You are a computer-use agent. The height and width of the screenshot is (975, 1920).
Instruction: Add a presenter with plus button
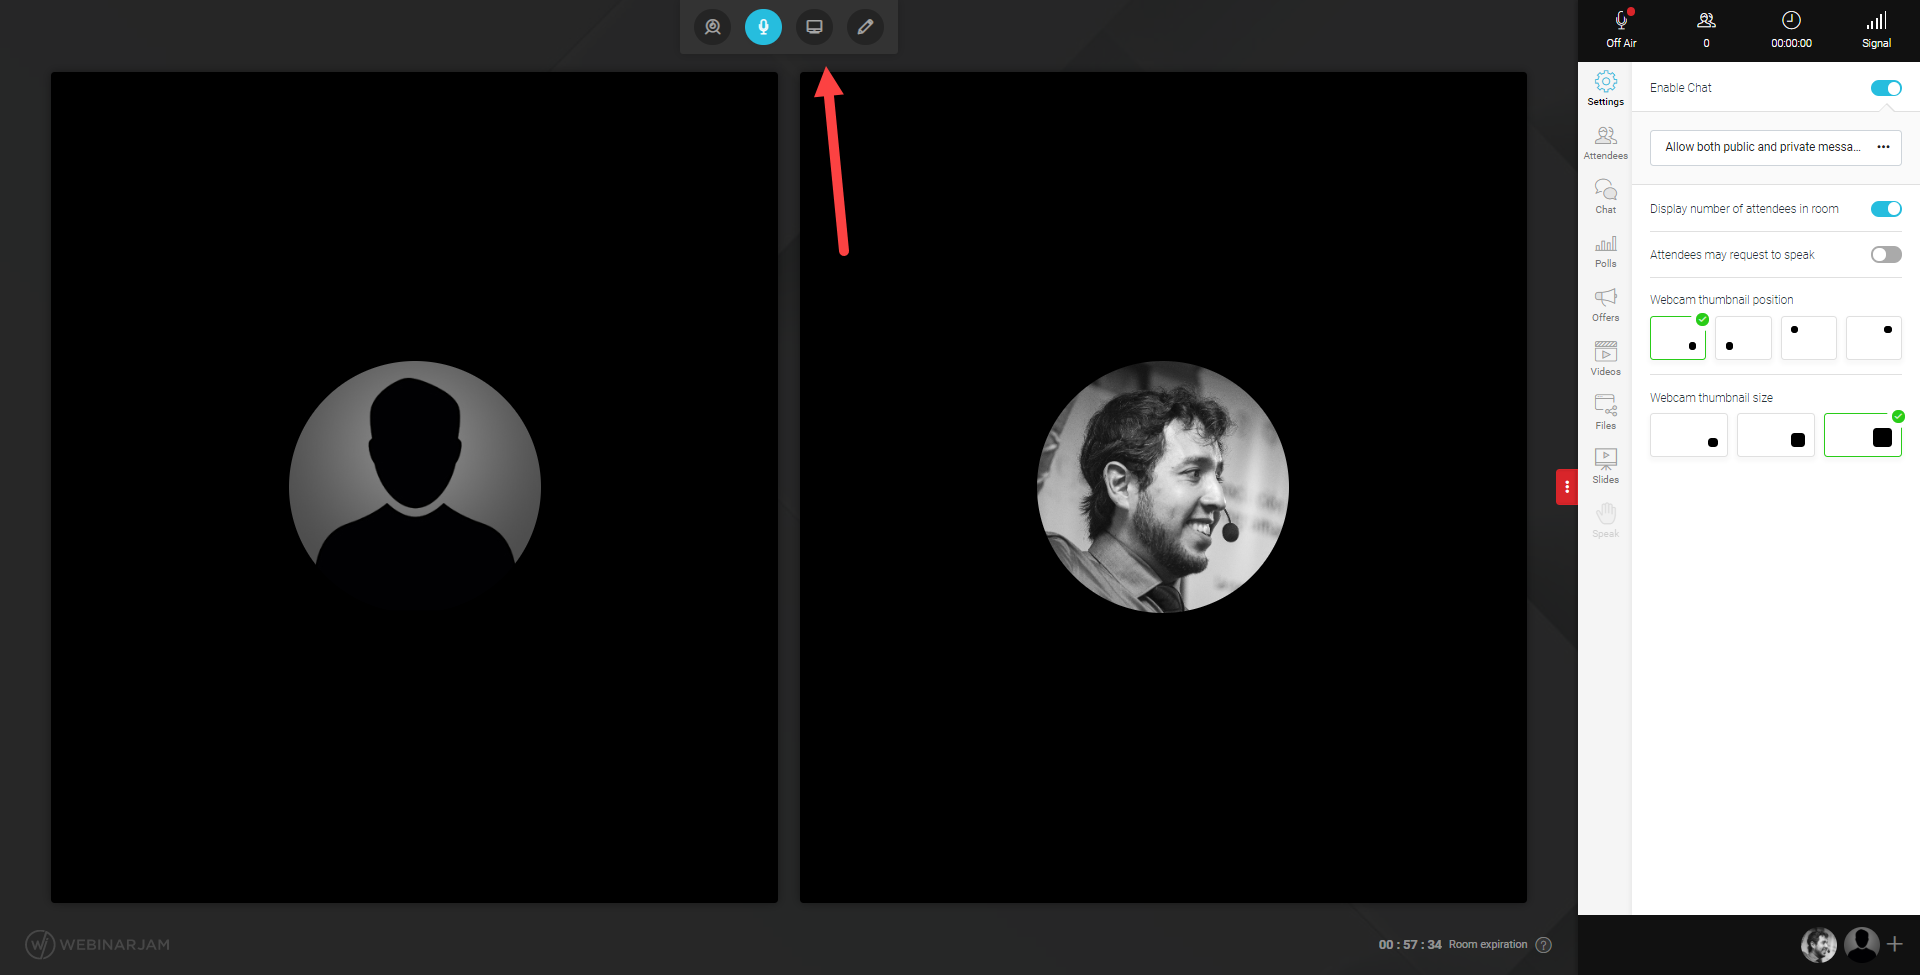[x=1894, y=944]
